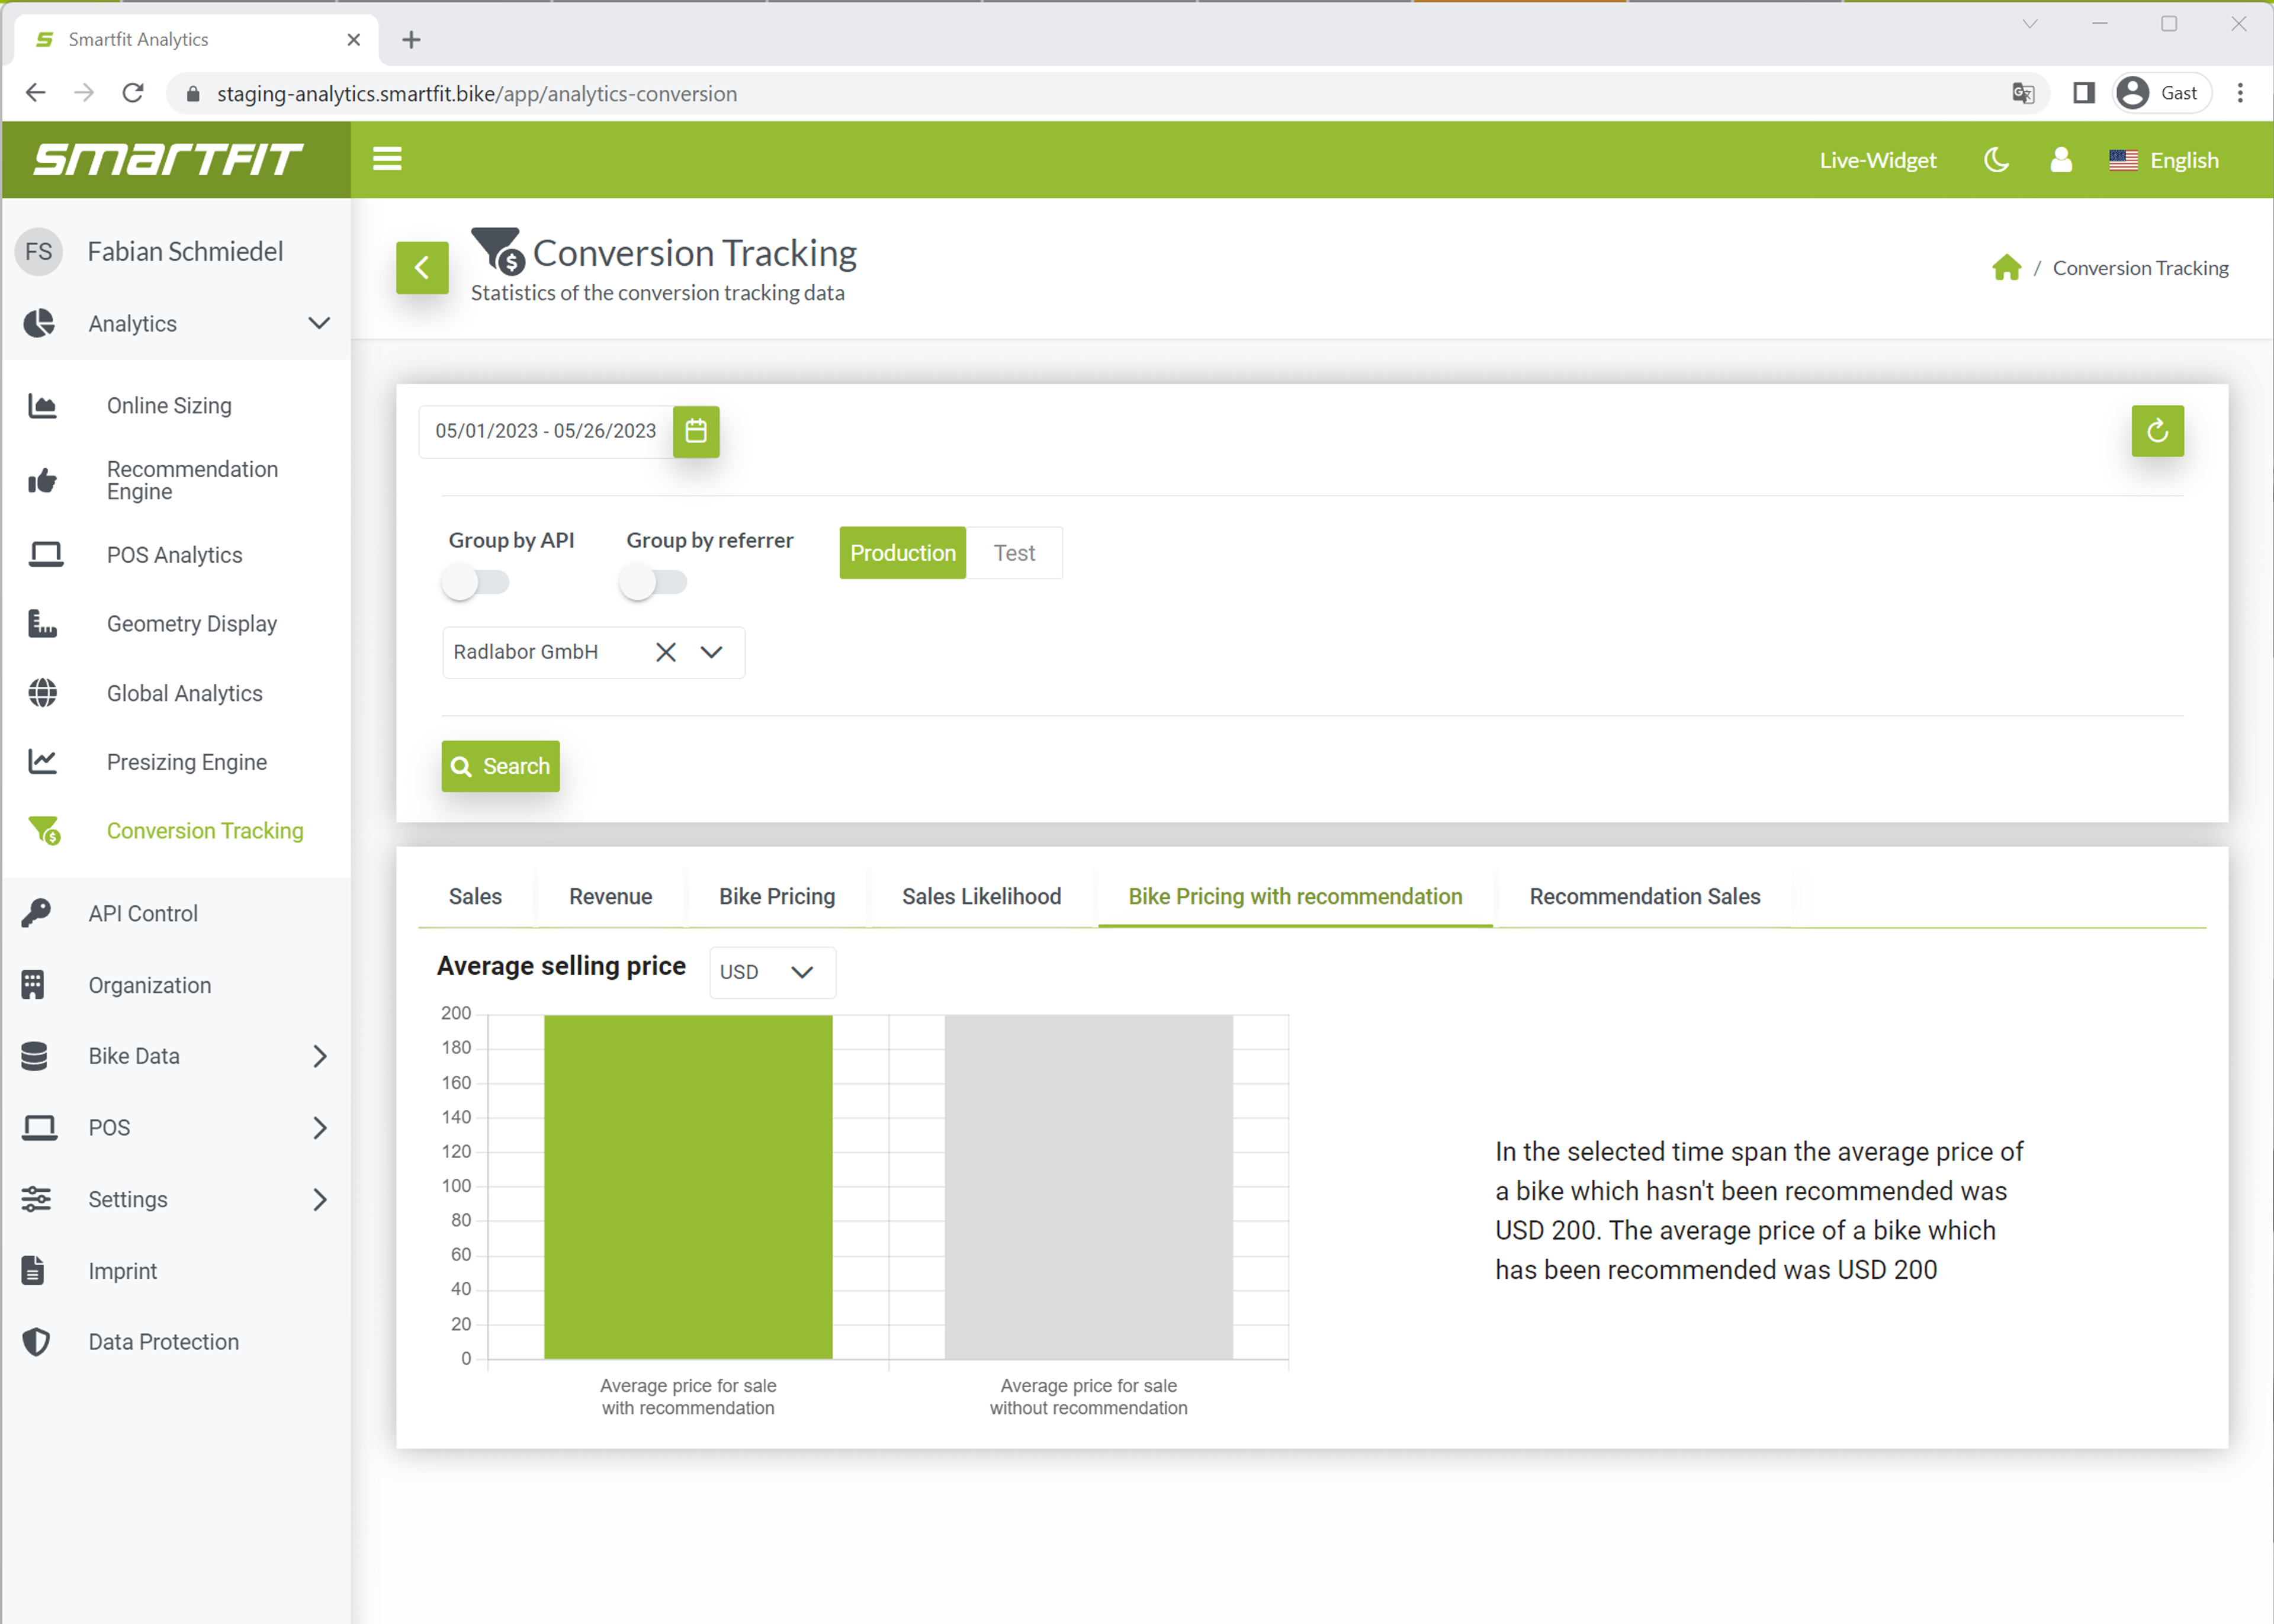Click the green refresh icon button
Image resolution: width=2274 pixels, height=1624 pixels.
point(2156,431)
